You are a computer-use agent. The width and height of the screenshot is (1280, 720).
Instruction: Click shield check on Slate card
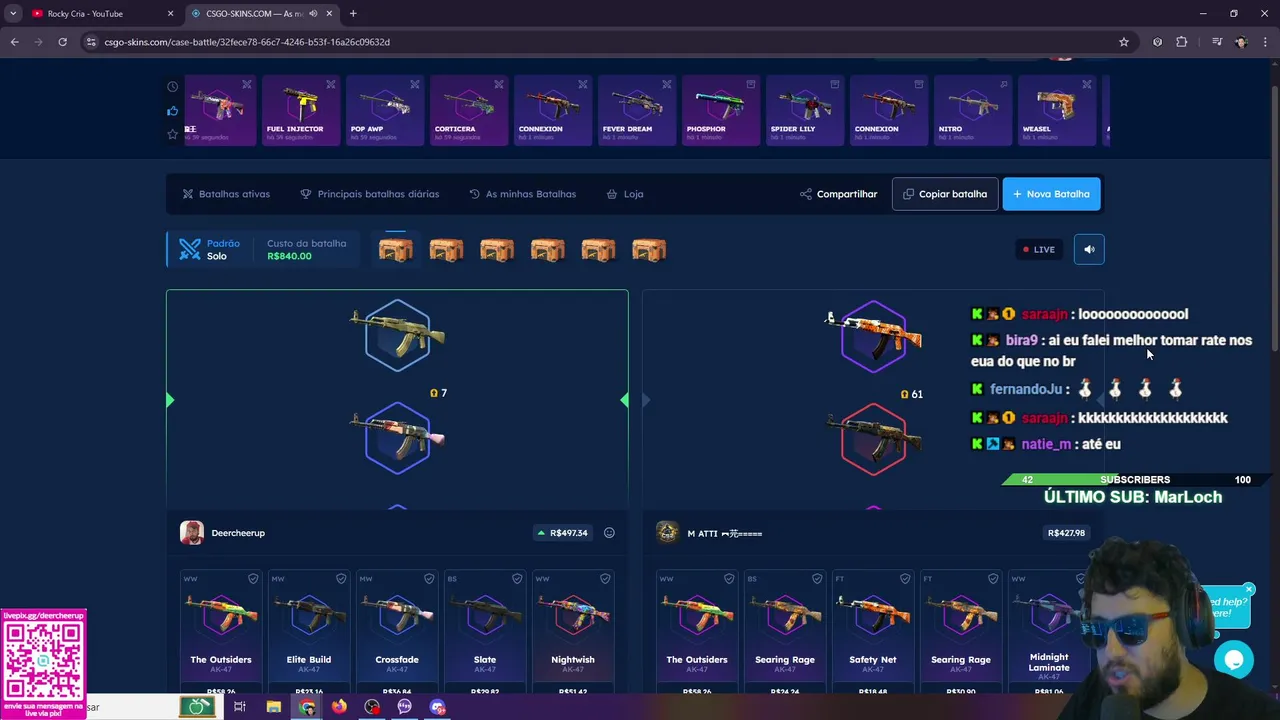coord(517,578)
